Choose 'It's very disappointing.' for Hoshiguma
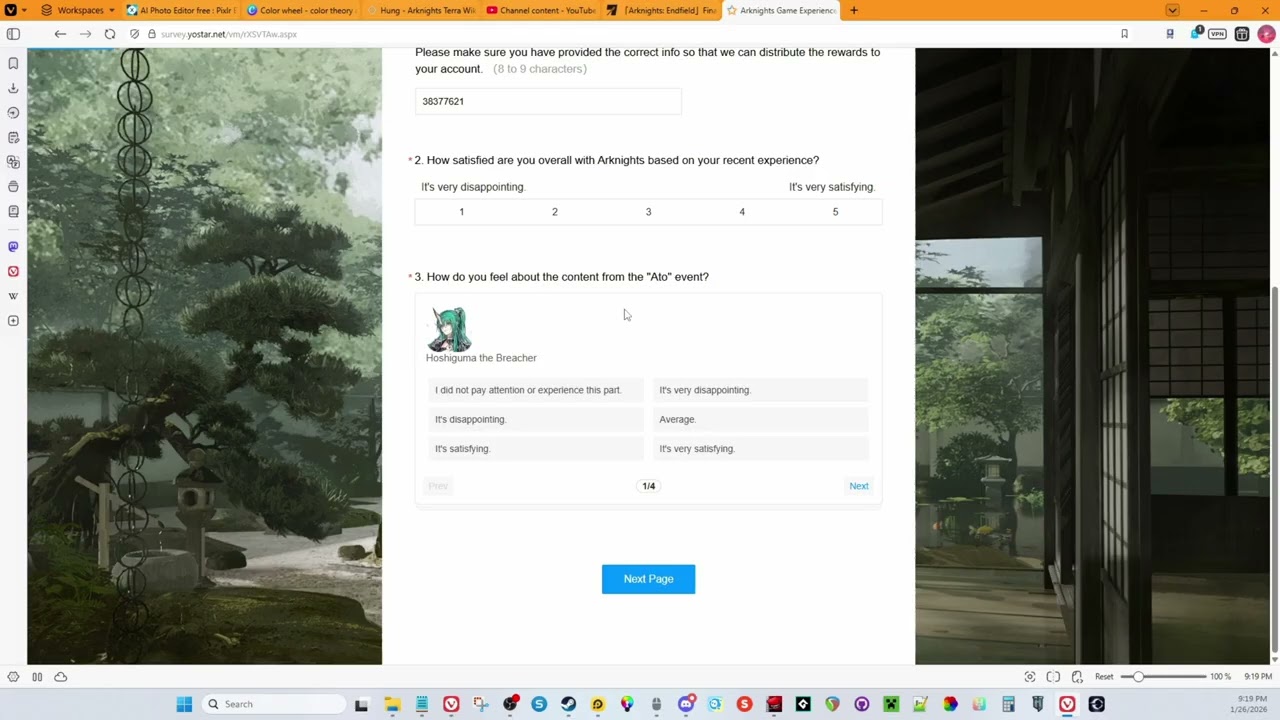The image size is (1280, 720). click(760, 390)
